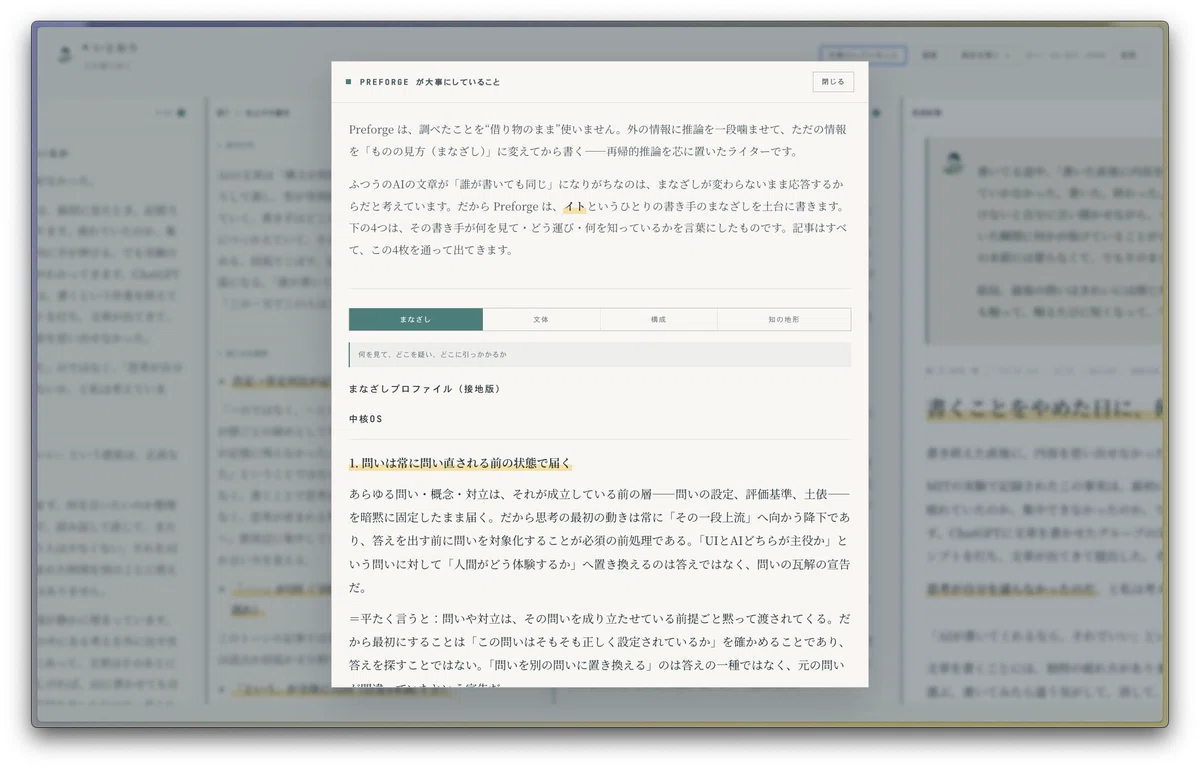Close the Preforge dialog with 閉じる
The width and height of the screenshot is (1200, 769).
833,82
